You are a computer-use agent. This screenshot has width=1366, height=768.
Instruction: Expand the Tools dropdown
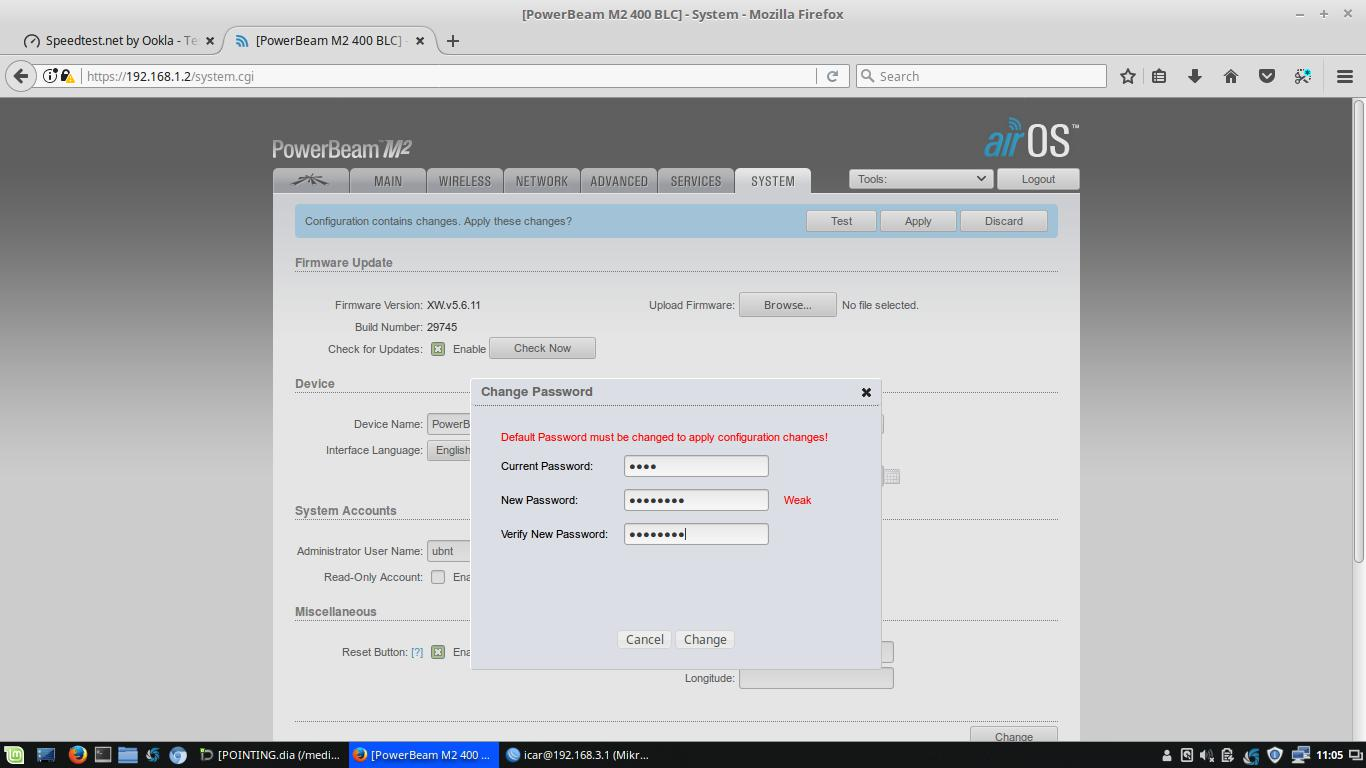click(x=920, y=179)
